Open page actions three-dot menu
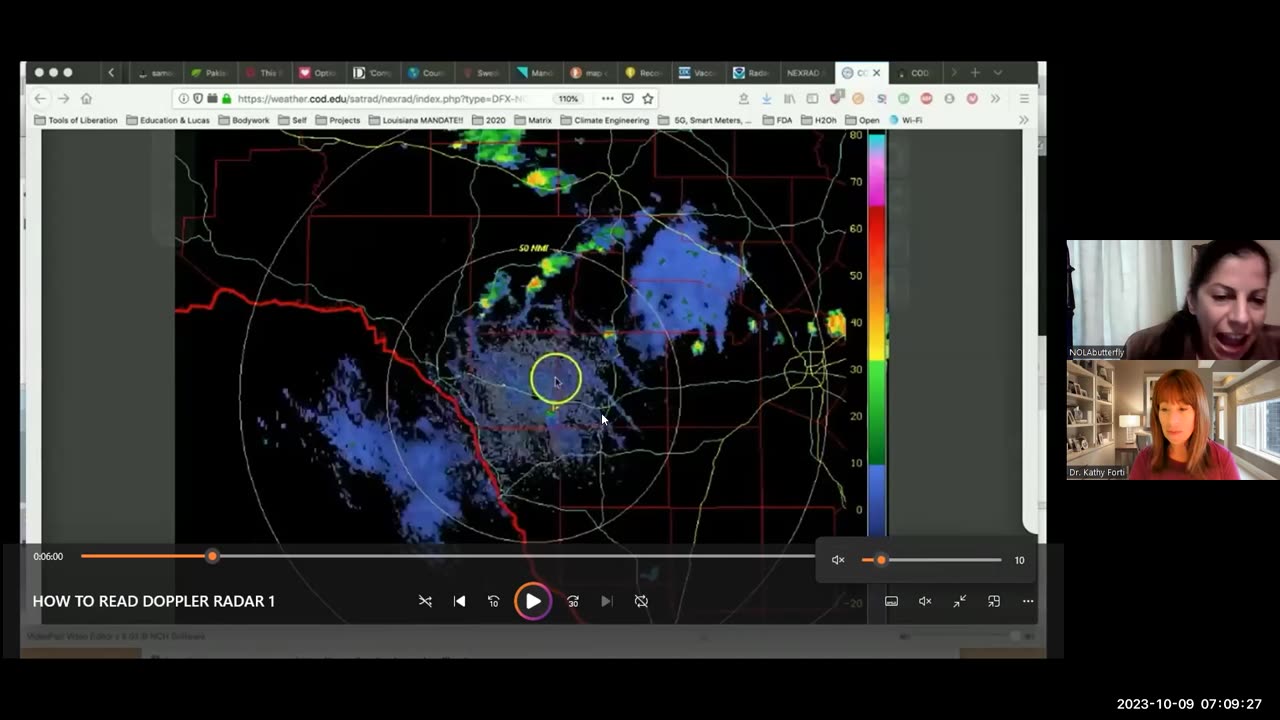1280x720 pixels. pyautogui.click(x=607, y=99)
